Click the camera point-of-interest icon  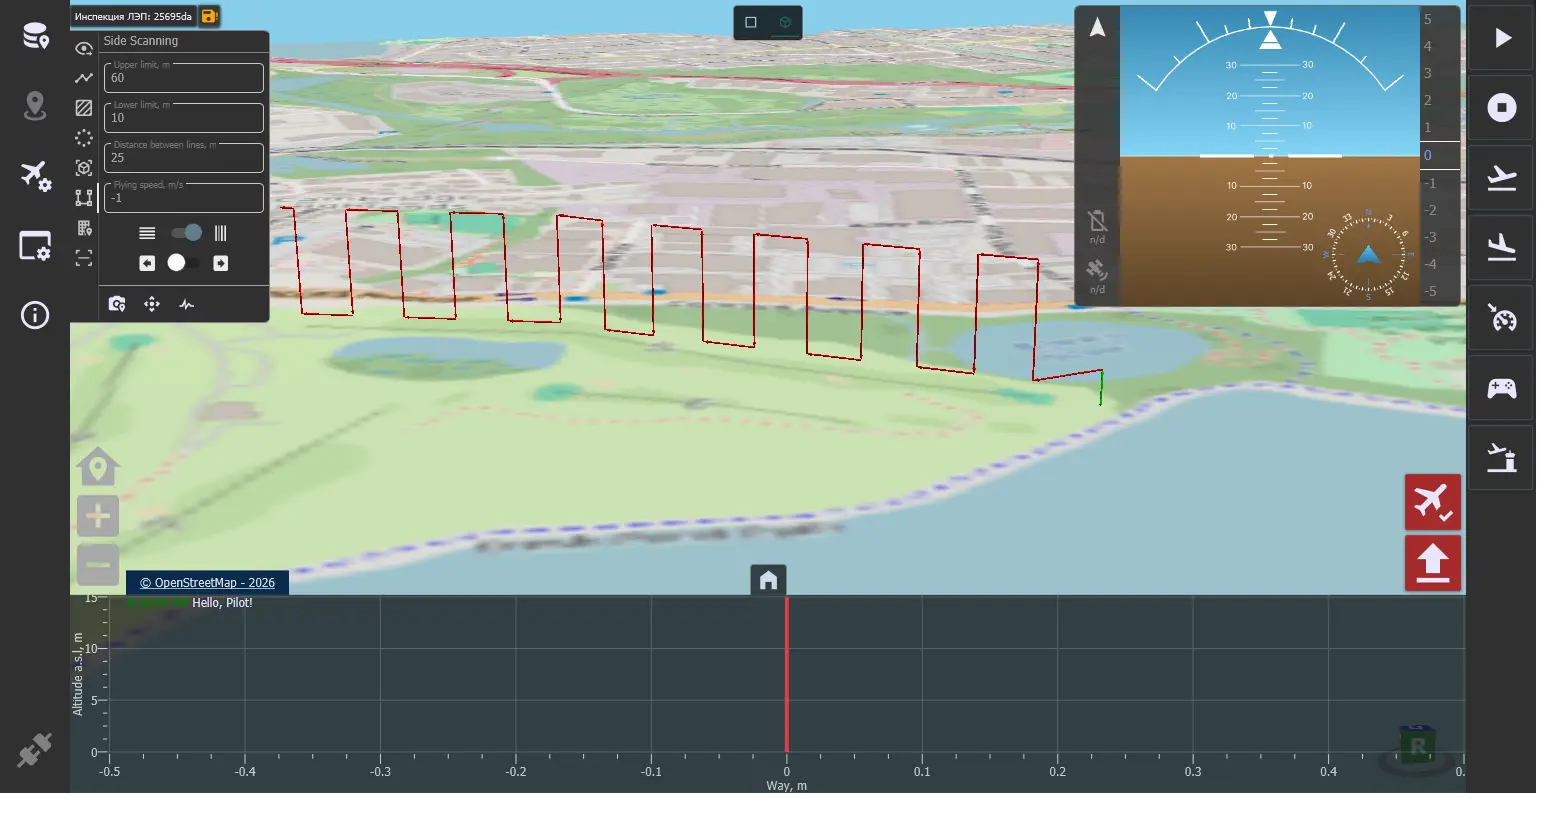click(x=117, y=304)
